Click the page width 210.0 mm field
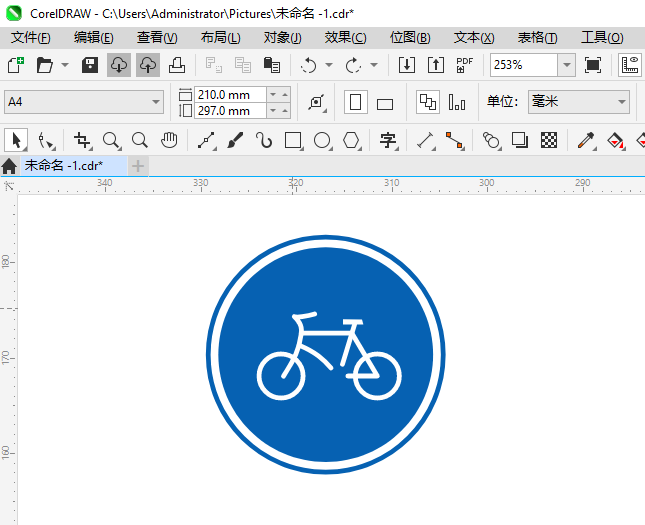The width and height of the screenshot is (645, 525). (230, 95)
